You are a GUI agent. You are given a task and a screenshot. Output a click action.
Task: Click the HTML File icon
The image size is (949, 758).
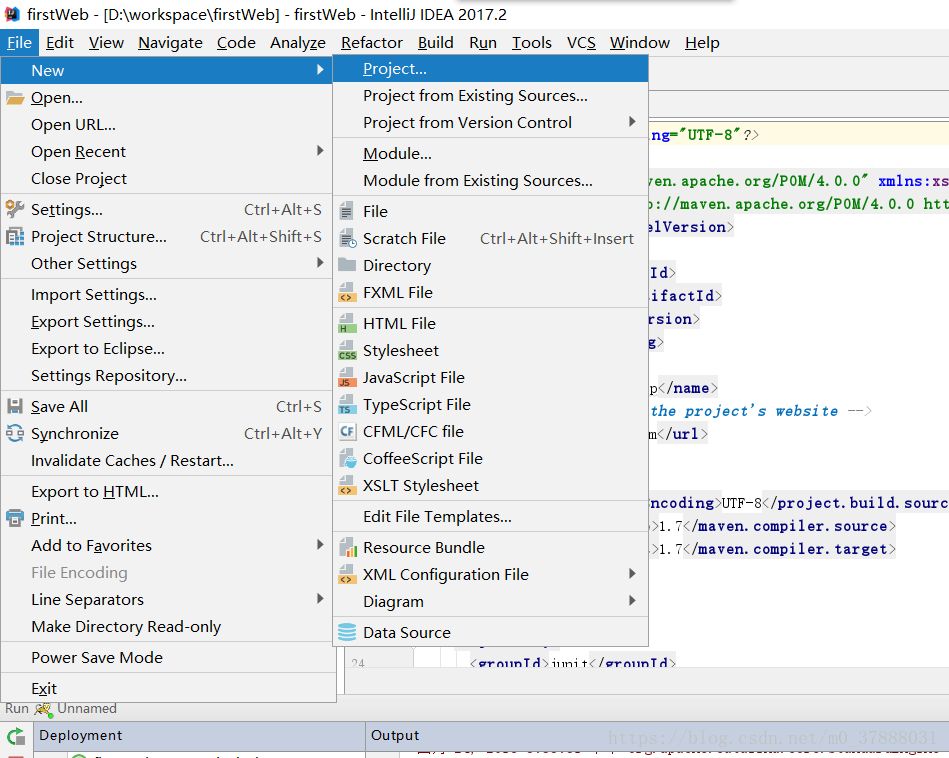(347, 323)
